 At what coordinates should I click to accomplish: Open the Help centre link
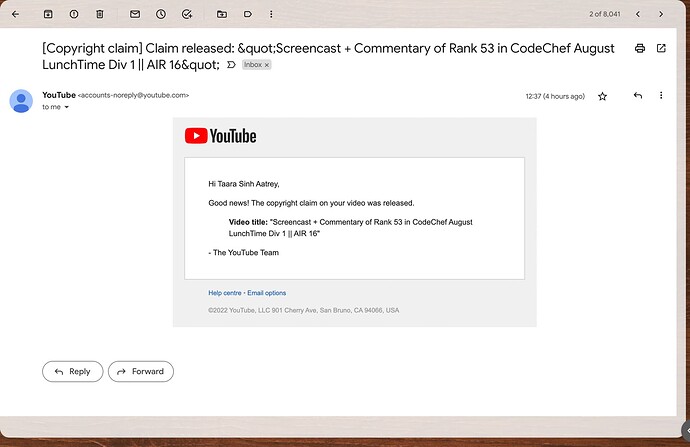click(x=225, y=293)
